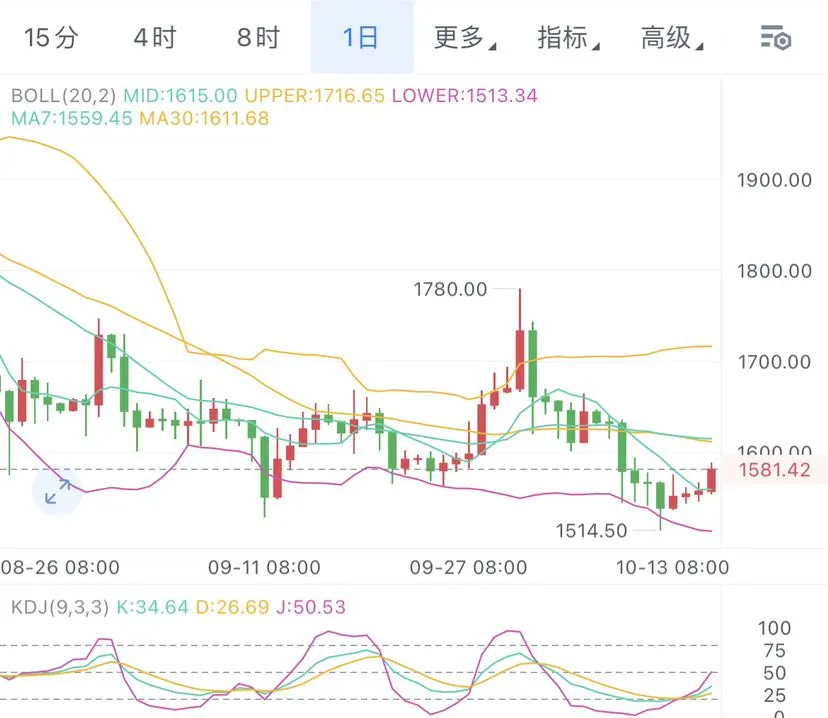Switch to the 15分 timeframe

click(51, 37)
